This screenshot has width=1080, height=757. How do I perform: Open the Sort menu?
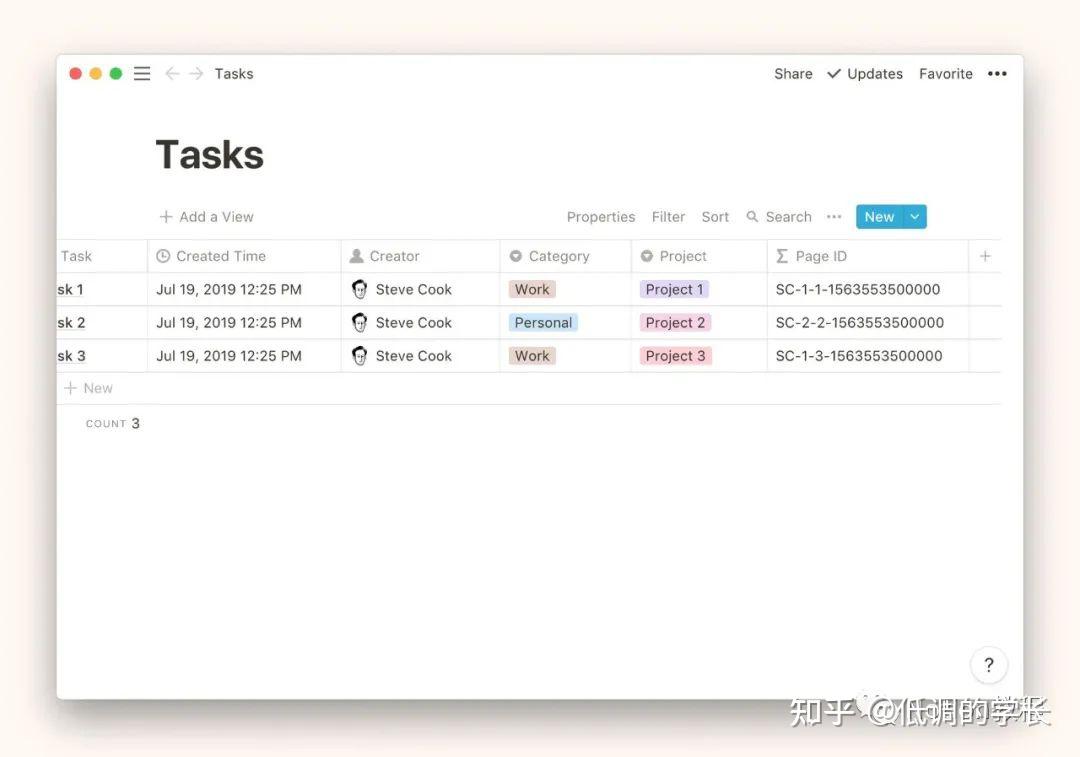[715, 217]
